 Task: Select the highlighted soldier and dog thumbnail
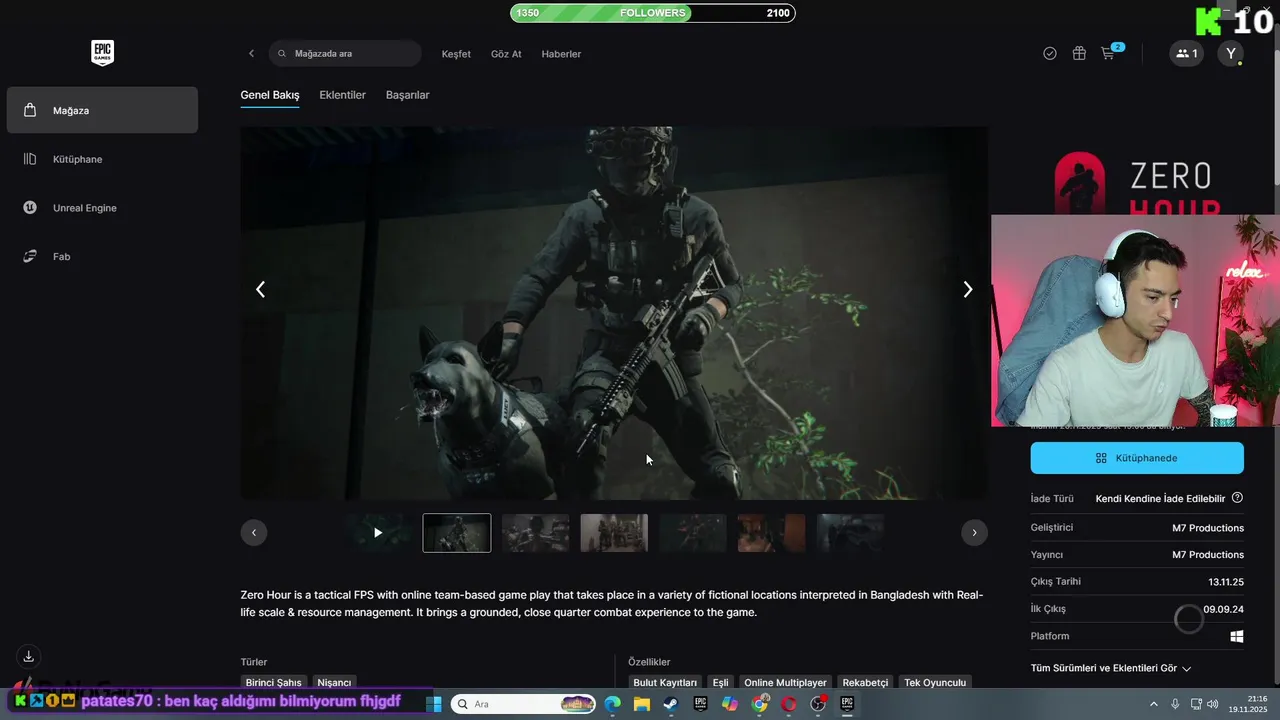pos(457,533)
